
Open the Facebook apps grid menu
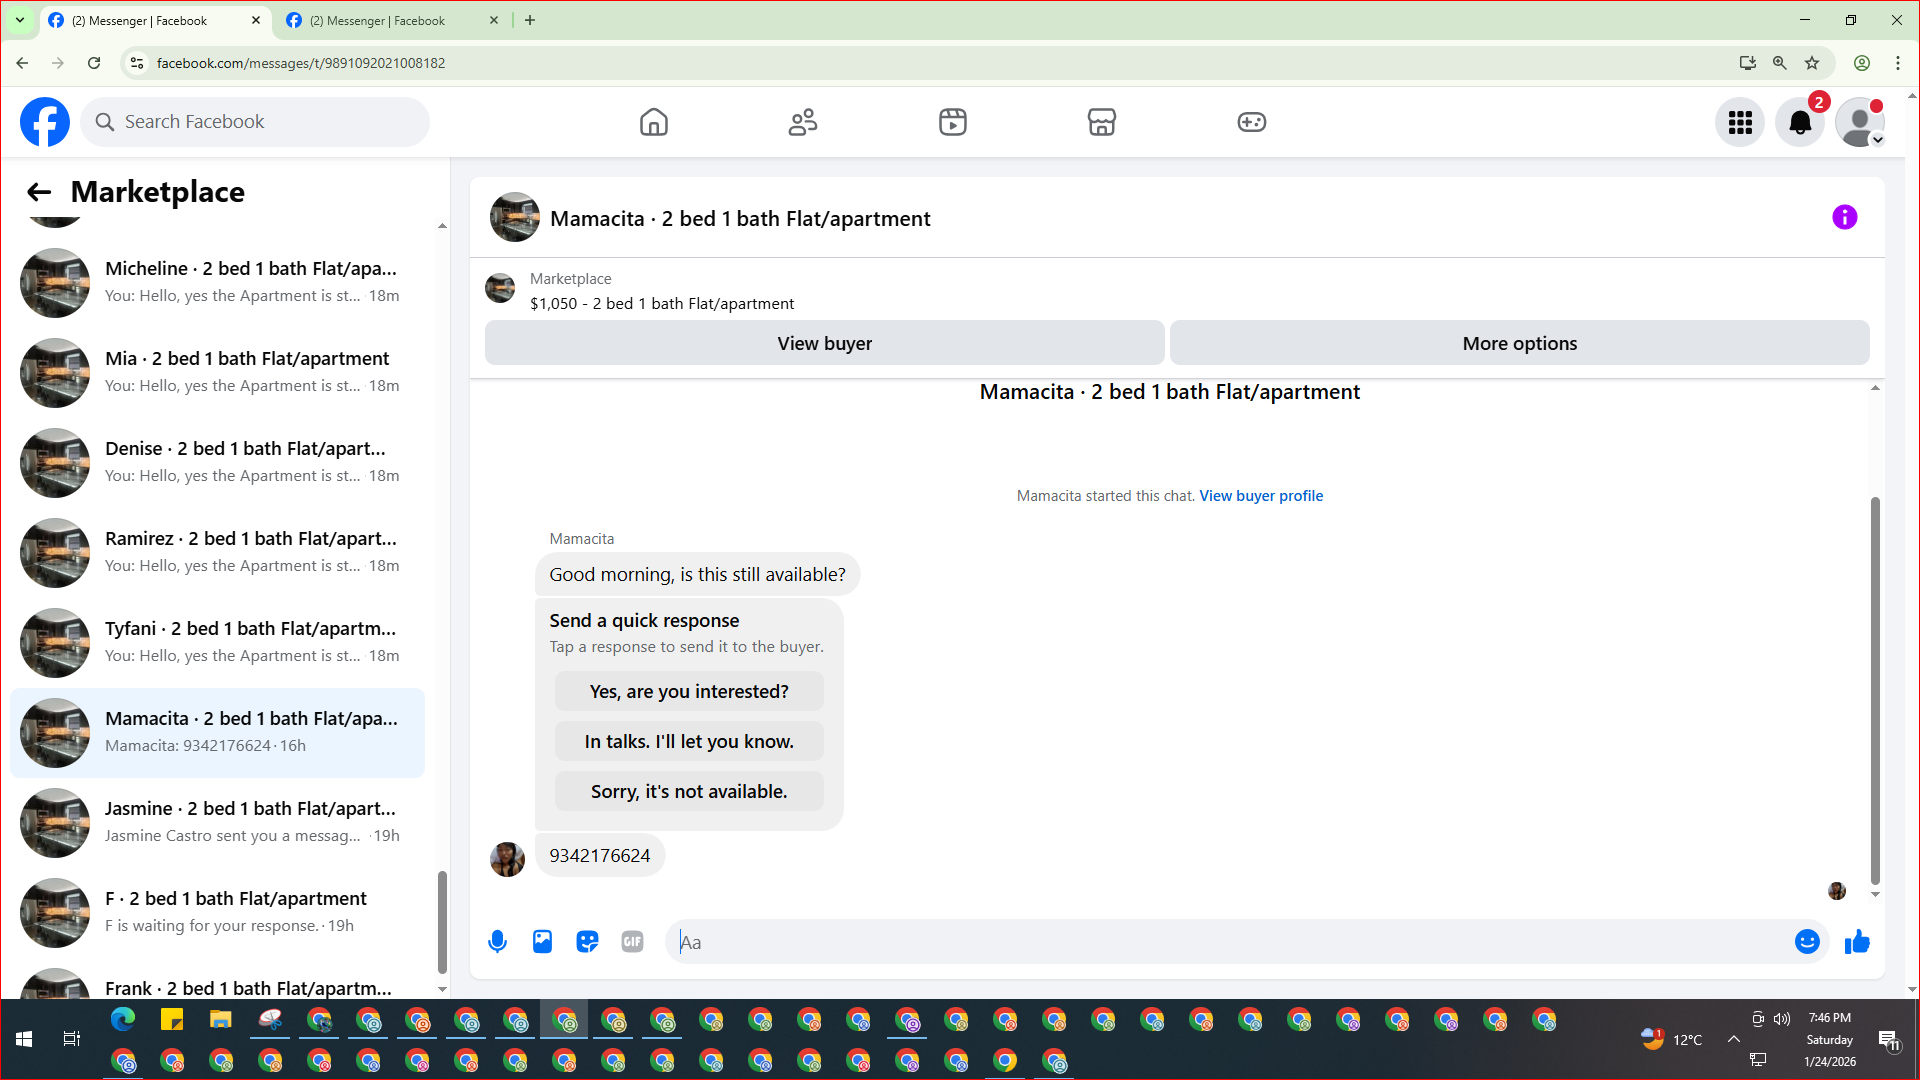point(1740,122)
